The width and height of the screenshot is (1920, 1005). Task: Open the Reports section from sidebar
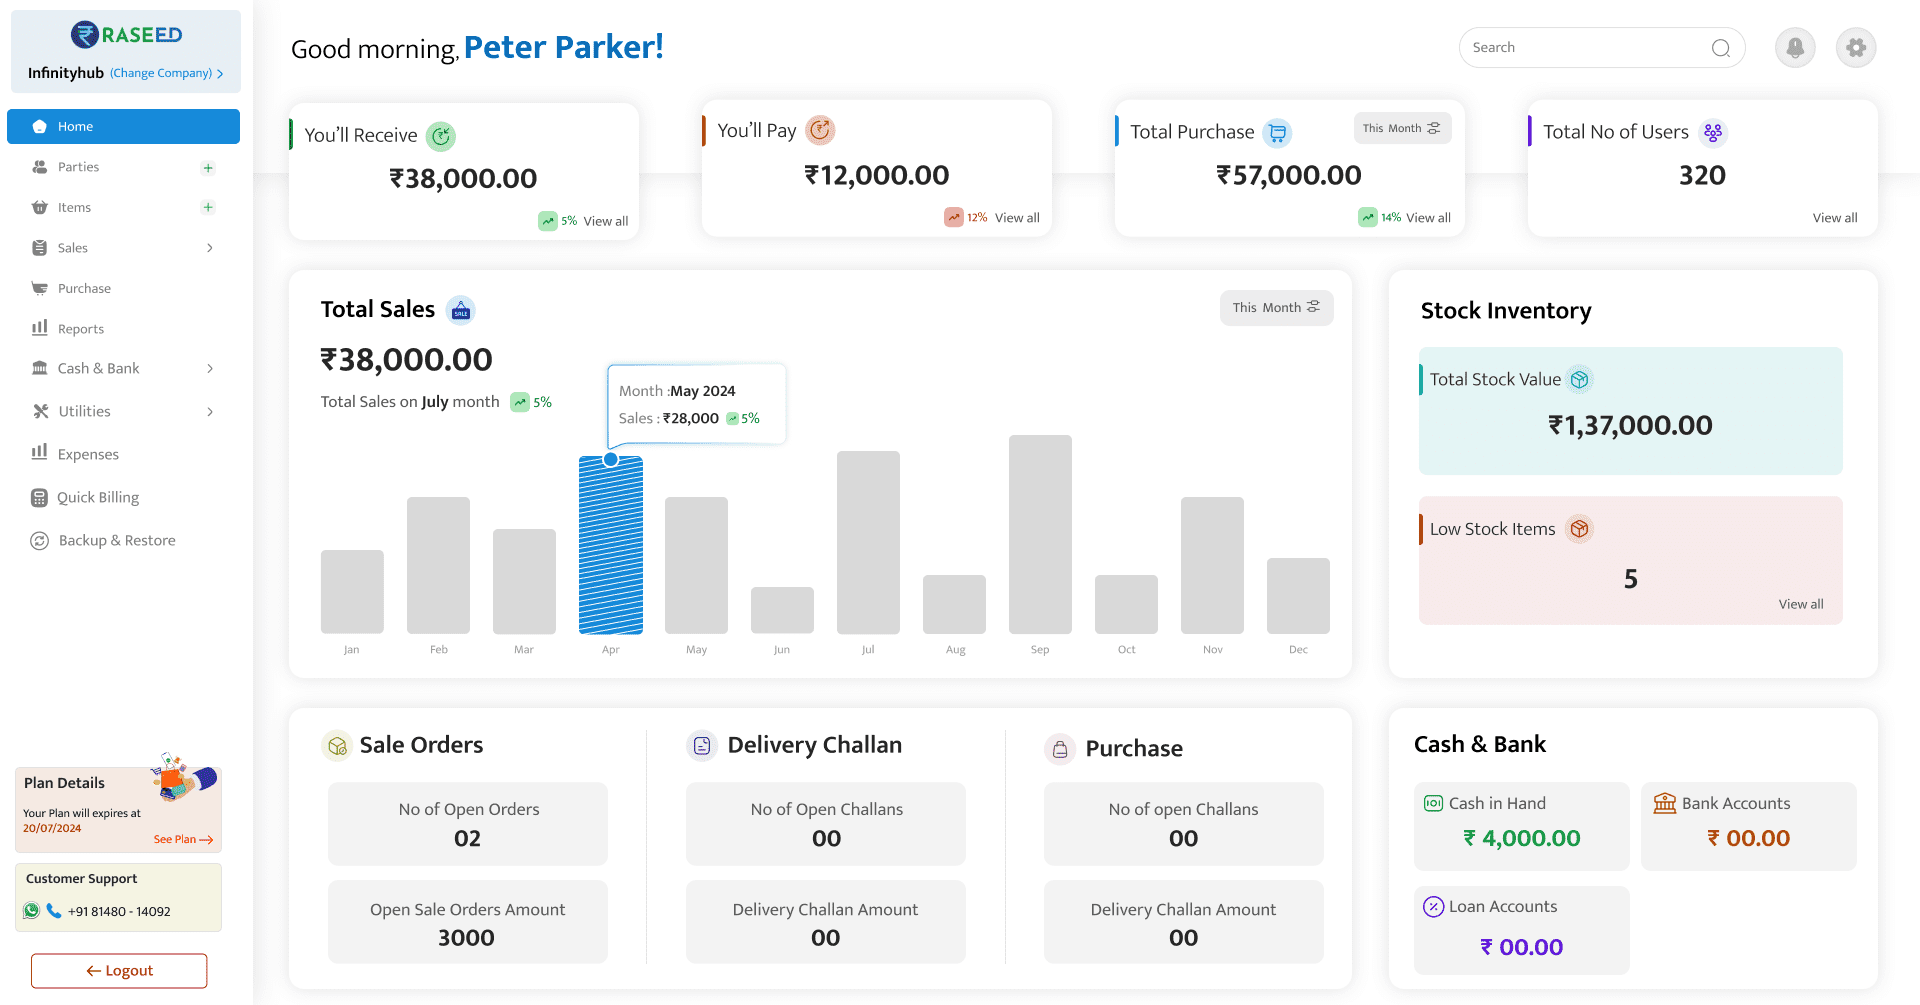pyautogui.click(x=39, y=328)
